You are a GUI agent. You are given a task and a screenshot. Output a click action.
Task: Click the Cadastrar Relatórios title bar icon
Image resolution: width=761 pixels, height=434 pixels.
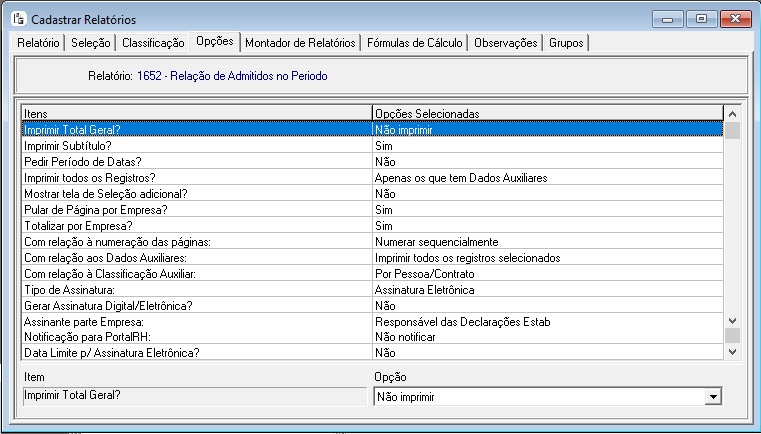(18, 19)
